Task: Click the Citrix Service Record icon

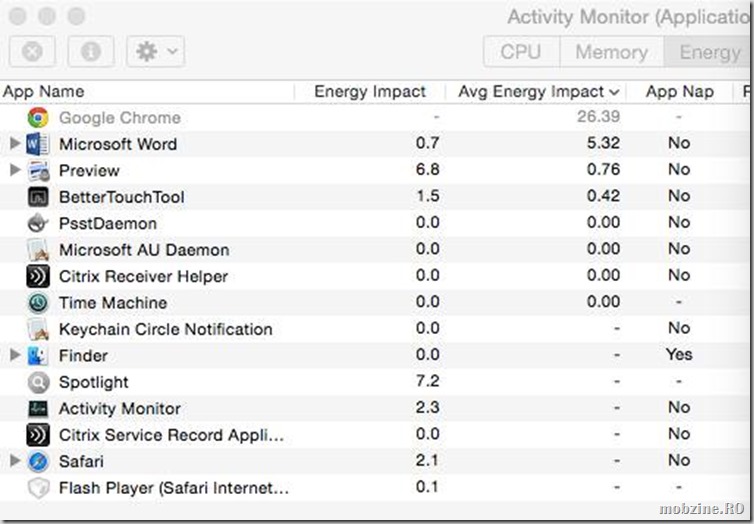Action: (x=38, y=435)
